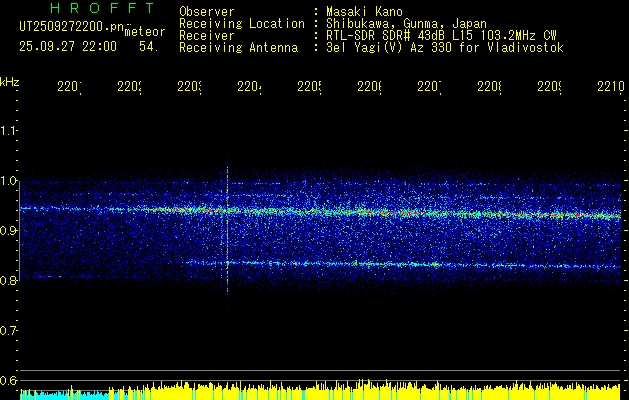Click the word 'meteor' under the file name
This screenshot has width=629, height=400.
tap(144, 32)
